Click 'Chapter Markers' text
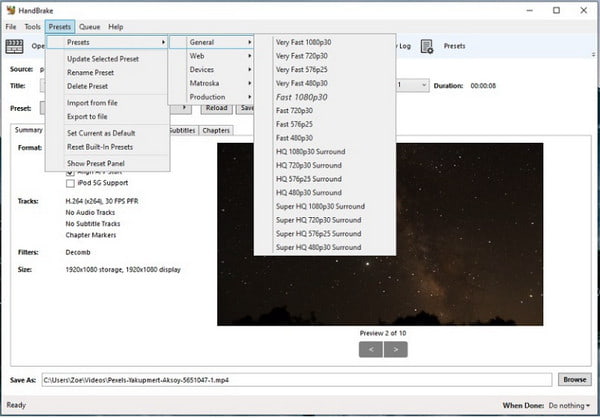600x418 pixels. [x=91, y=235]
